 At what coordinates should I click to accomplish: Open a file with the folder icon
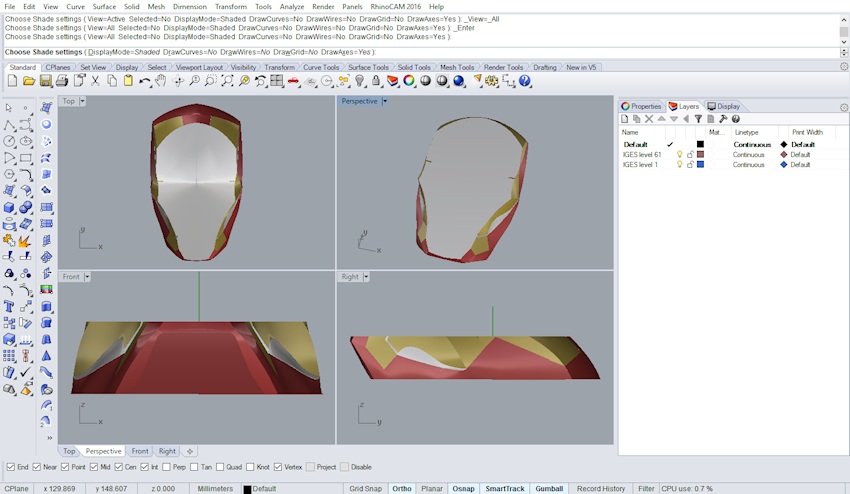[29, 81]
